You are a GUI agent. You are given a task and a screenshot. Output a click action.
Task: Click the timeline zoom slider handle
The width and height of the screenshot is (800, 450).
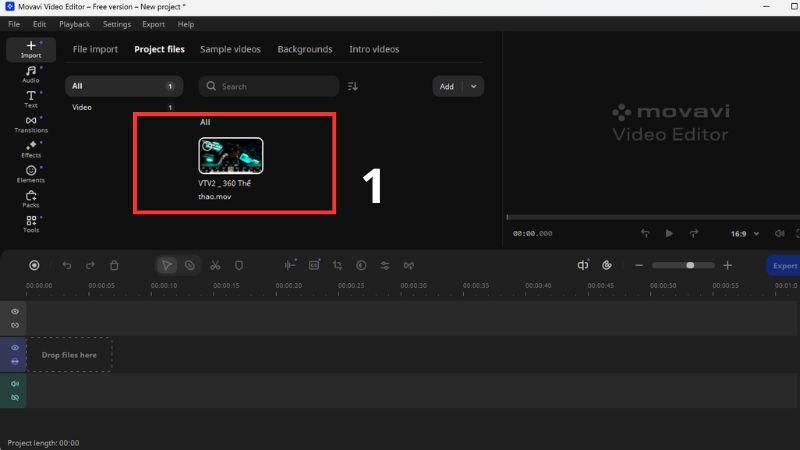tap(690, 265)
